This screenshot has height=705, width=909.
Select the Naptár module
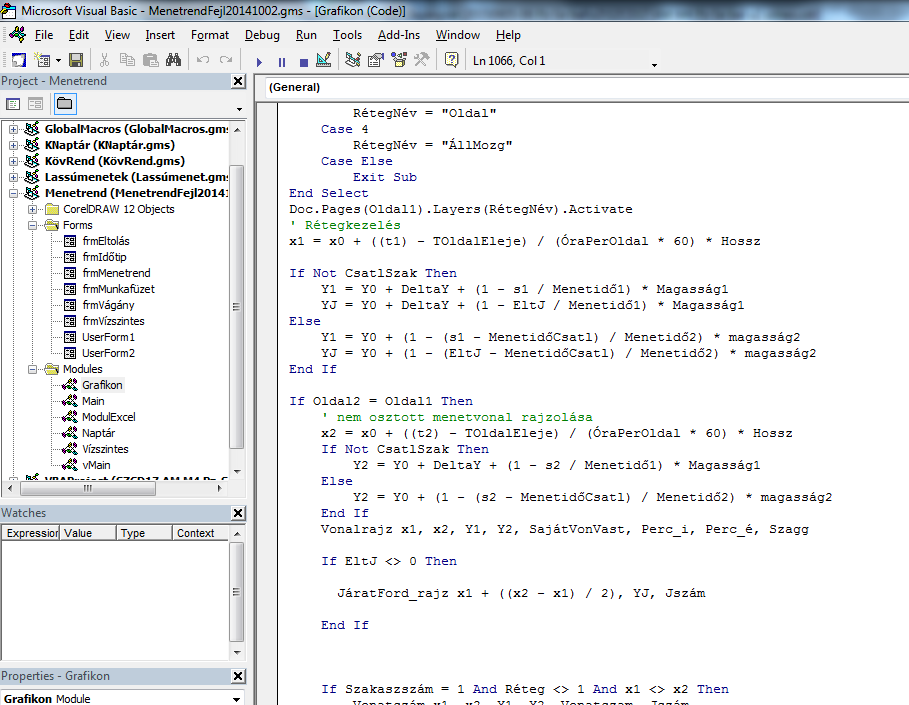[98, 433]
